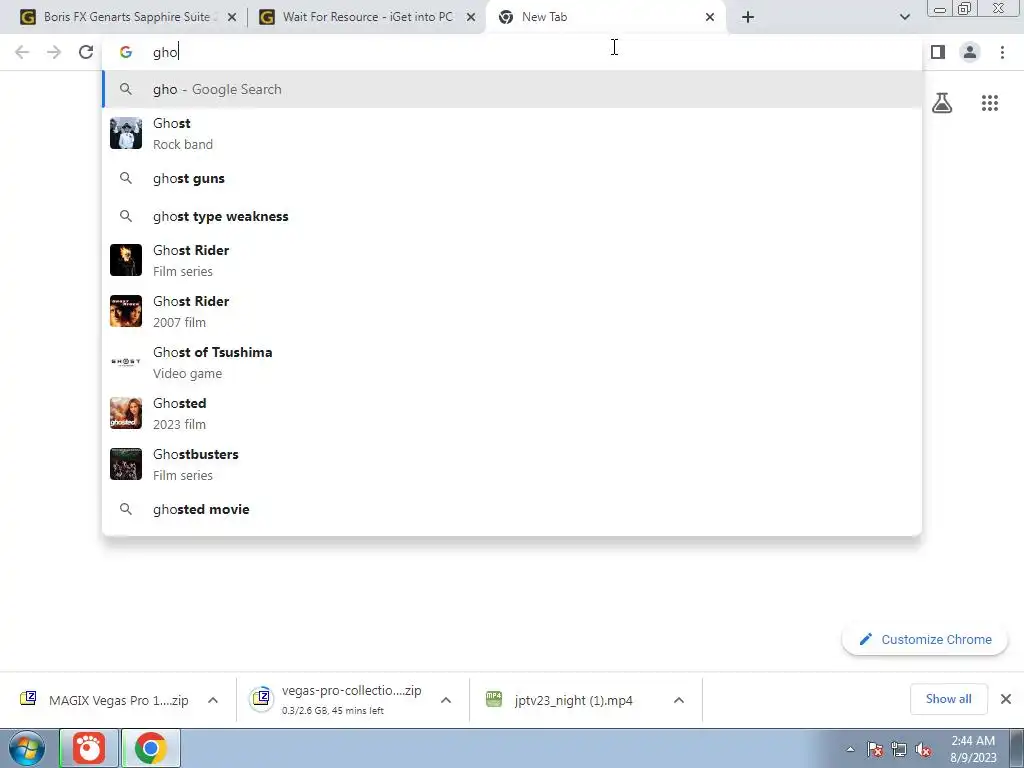Choose 'gho - Google Search' suggestion

point(512,89)
